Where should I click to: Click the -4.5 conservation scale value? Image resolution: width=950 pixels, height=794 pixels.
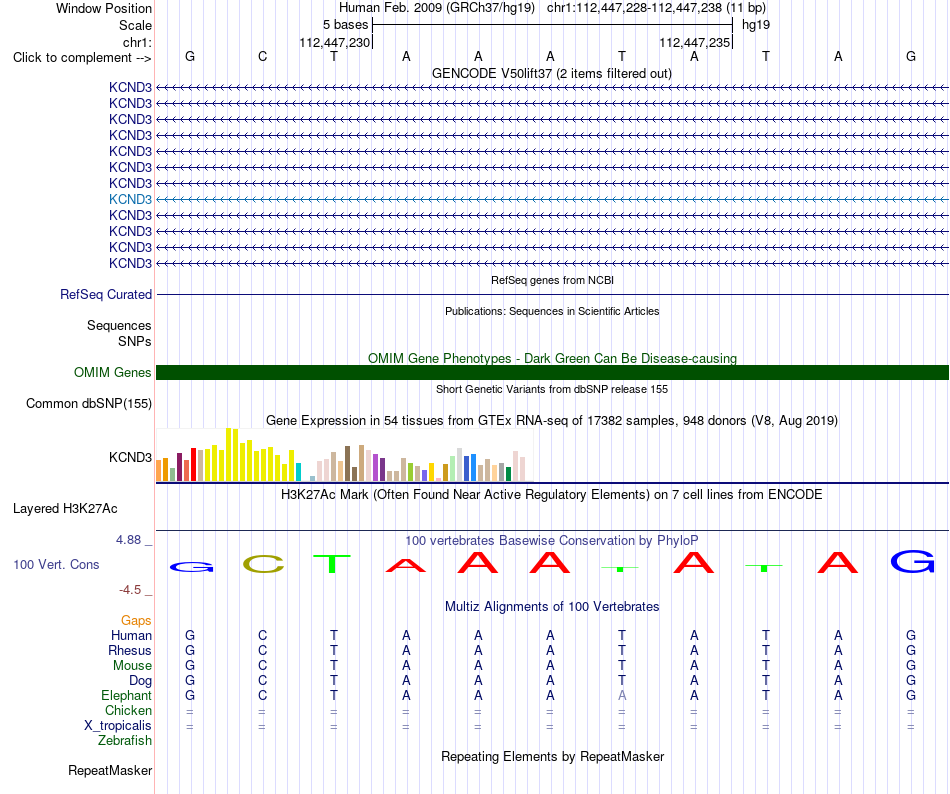[130, 590]
